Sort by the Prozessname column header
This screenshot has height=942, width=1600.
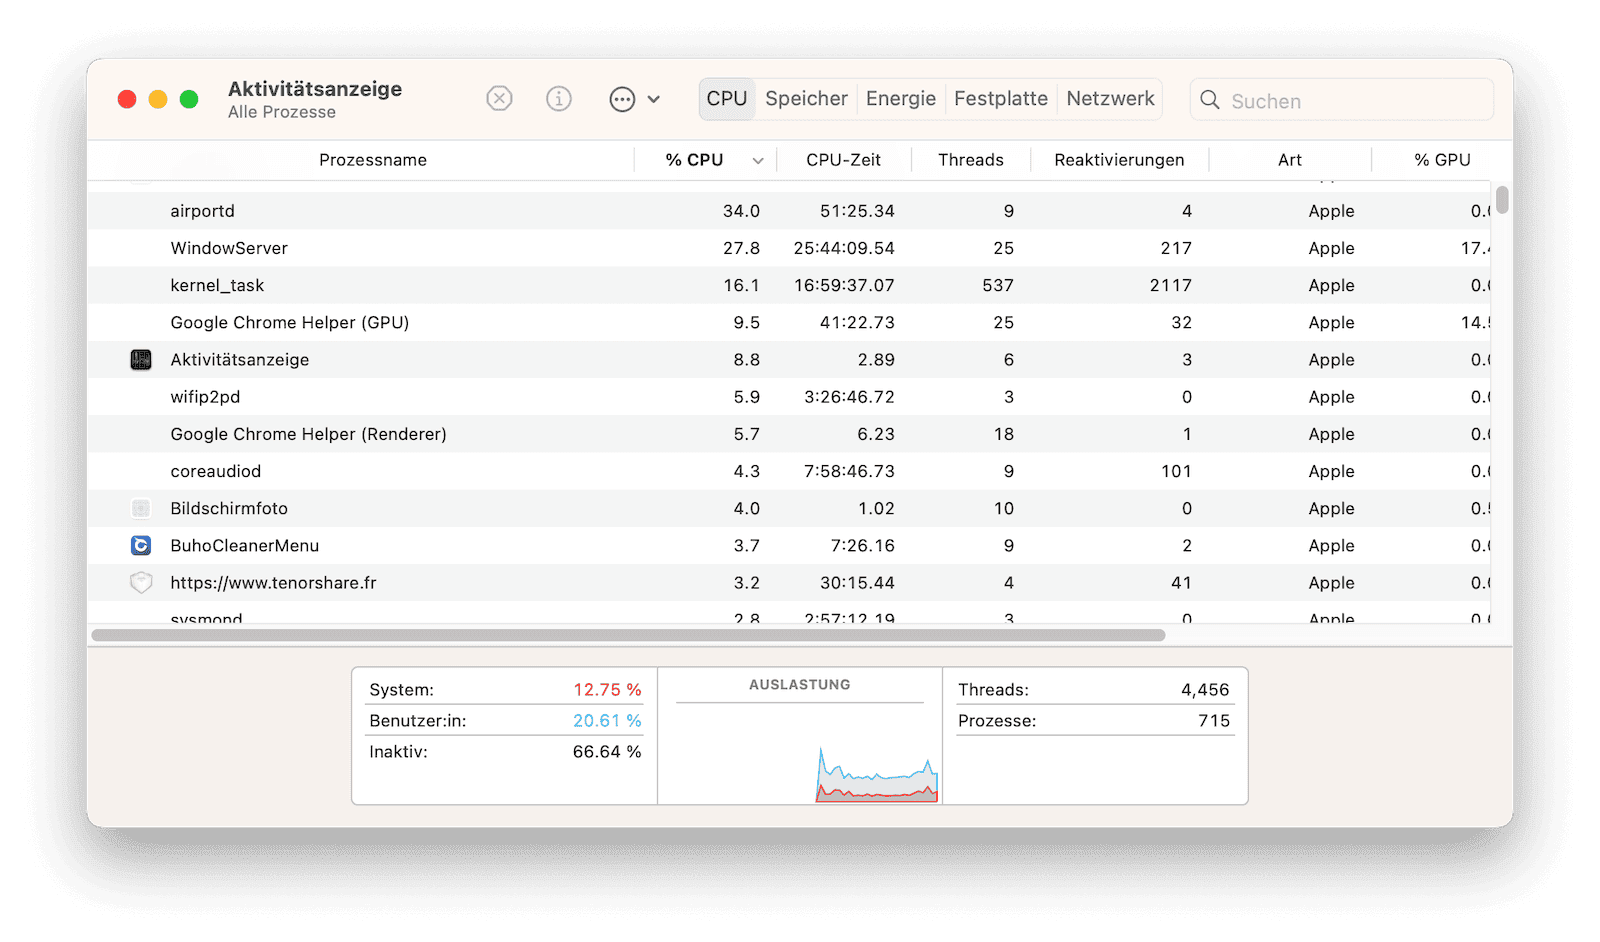[x=373, y=160]
